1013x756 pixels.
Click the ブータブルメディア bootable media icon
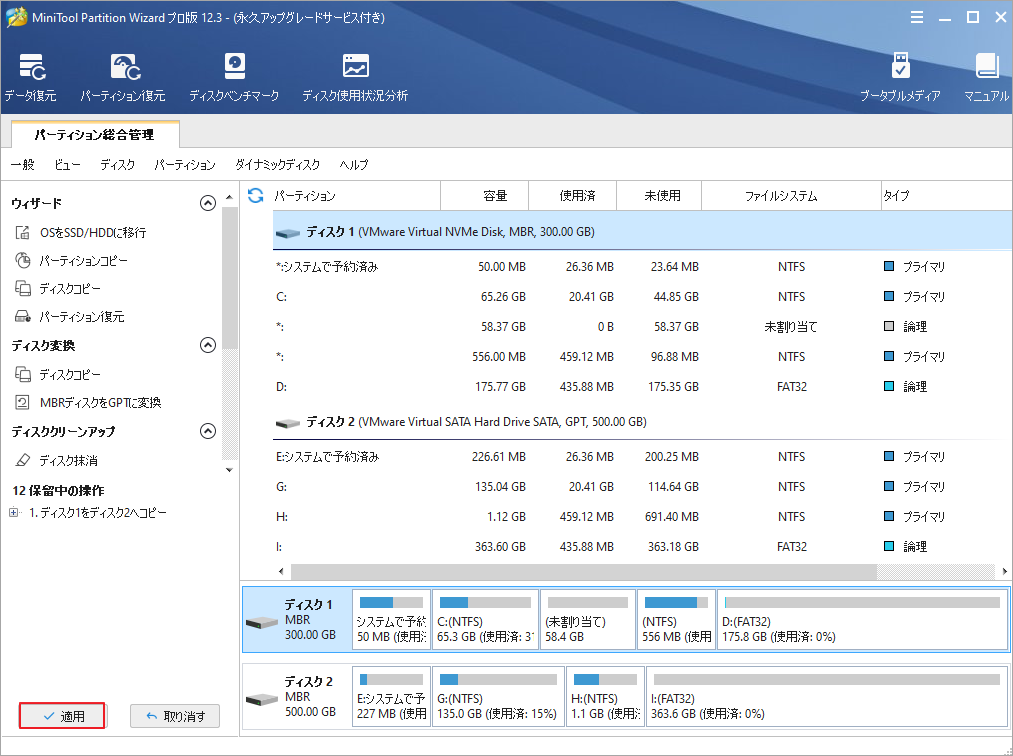[902, 76]
